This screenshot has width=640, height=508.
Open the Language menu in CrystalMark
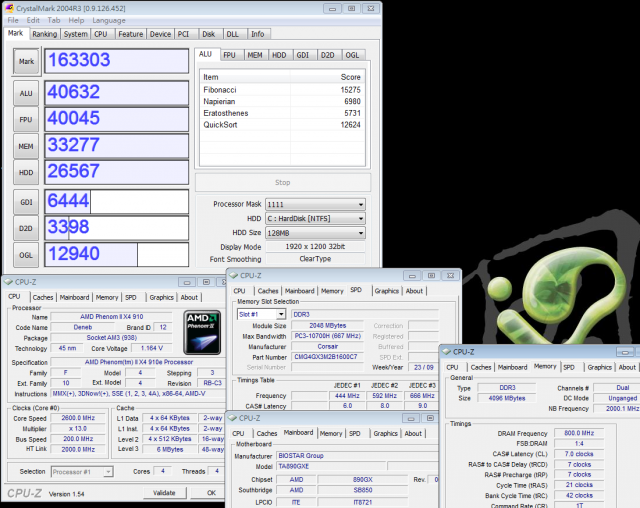tap(109, 20)
